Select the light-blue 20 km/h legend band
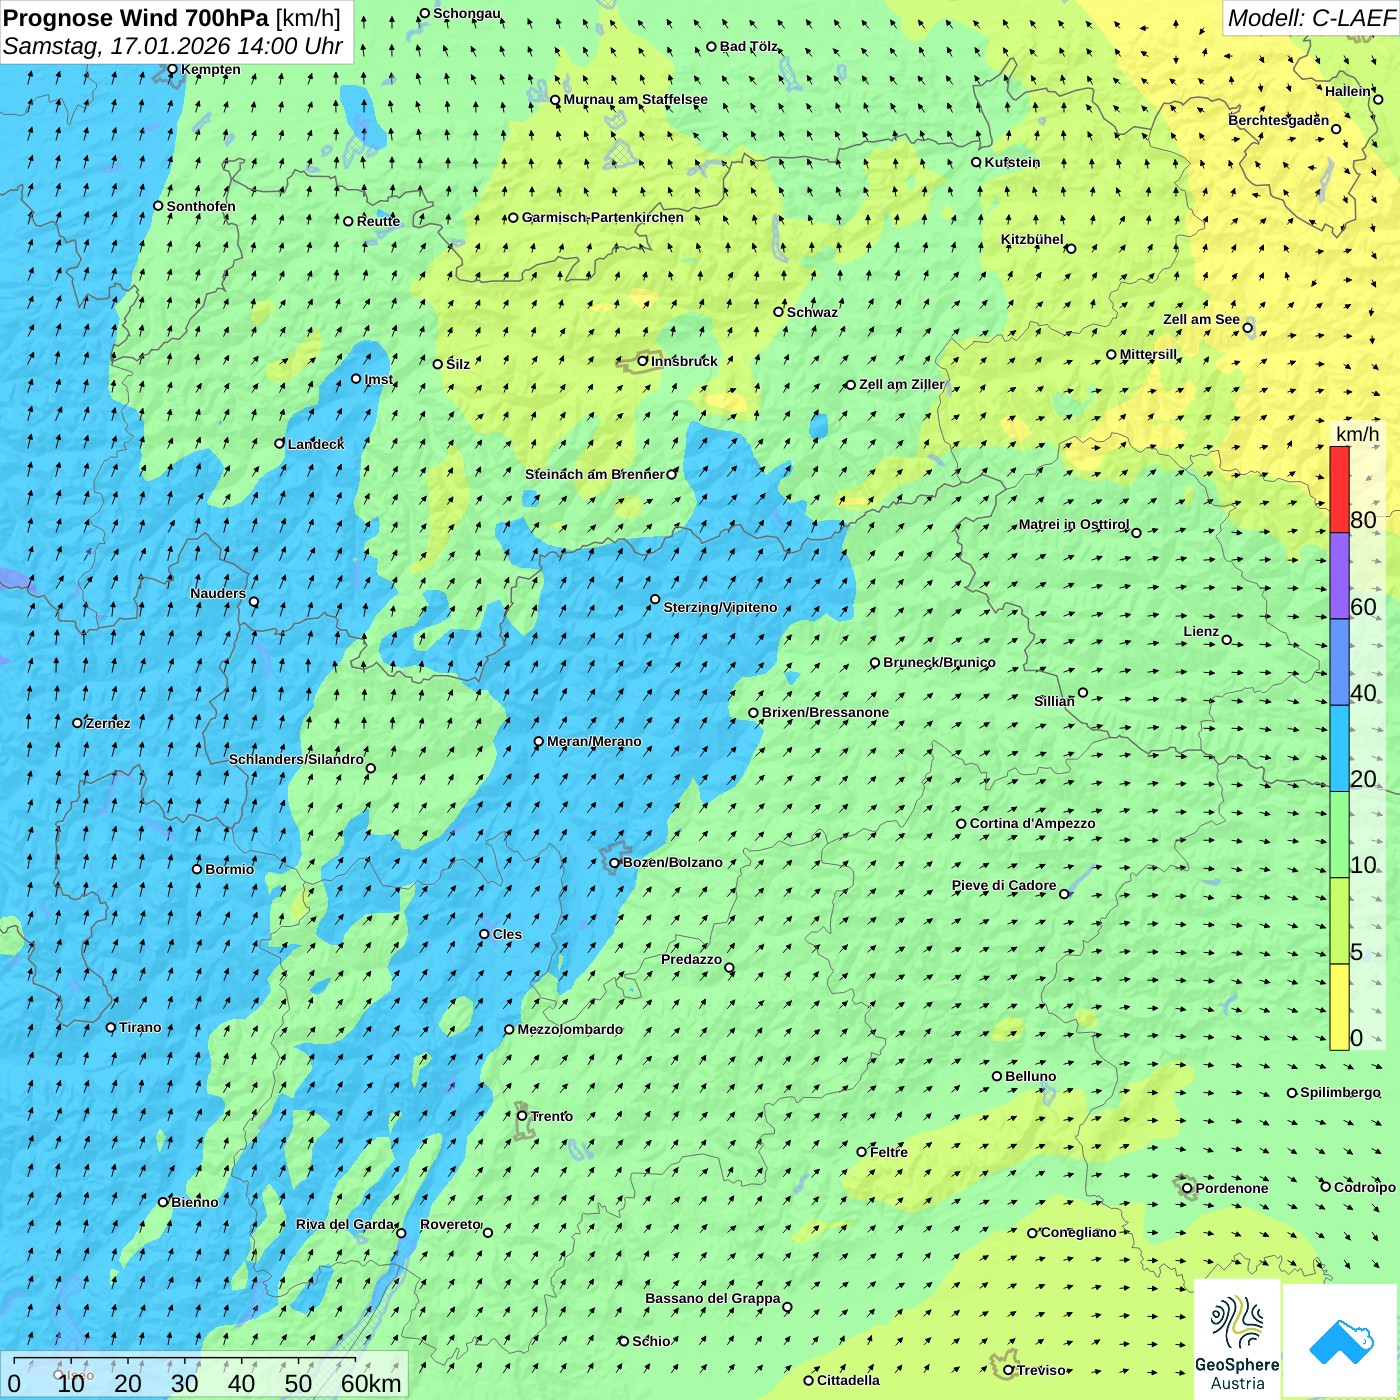Viewport: 1400px width, 1400px height. 1339,748
